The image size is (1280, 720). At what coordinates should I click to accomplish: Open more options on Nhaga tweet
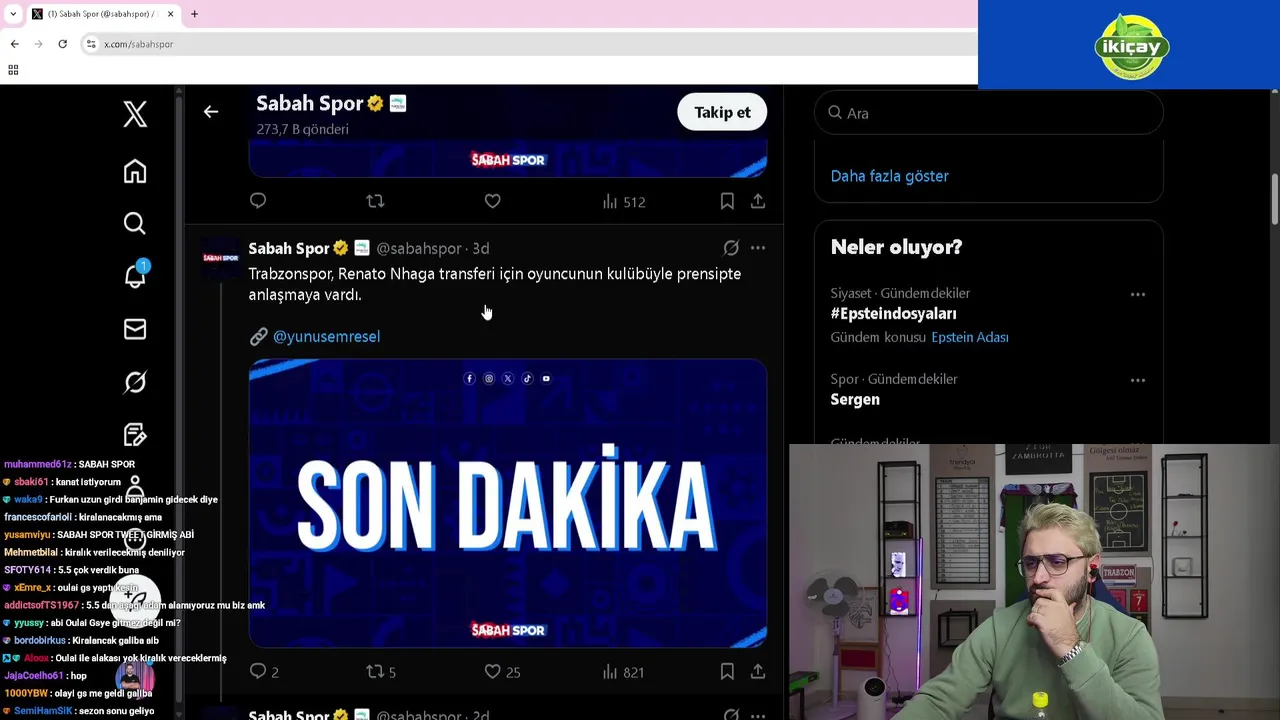758,248
